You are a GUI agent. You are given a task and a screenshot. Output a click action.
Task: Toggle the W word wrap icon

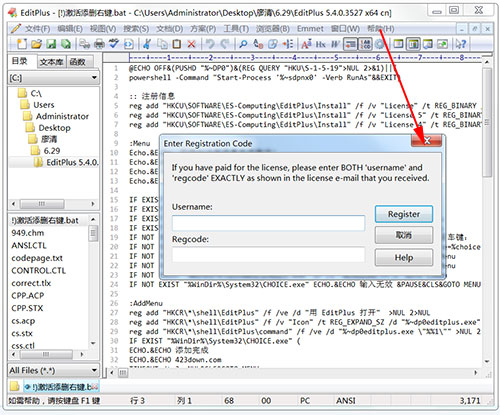click(x=335, y=44)
